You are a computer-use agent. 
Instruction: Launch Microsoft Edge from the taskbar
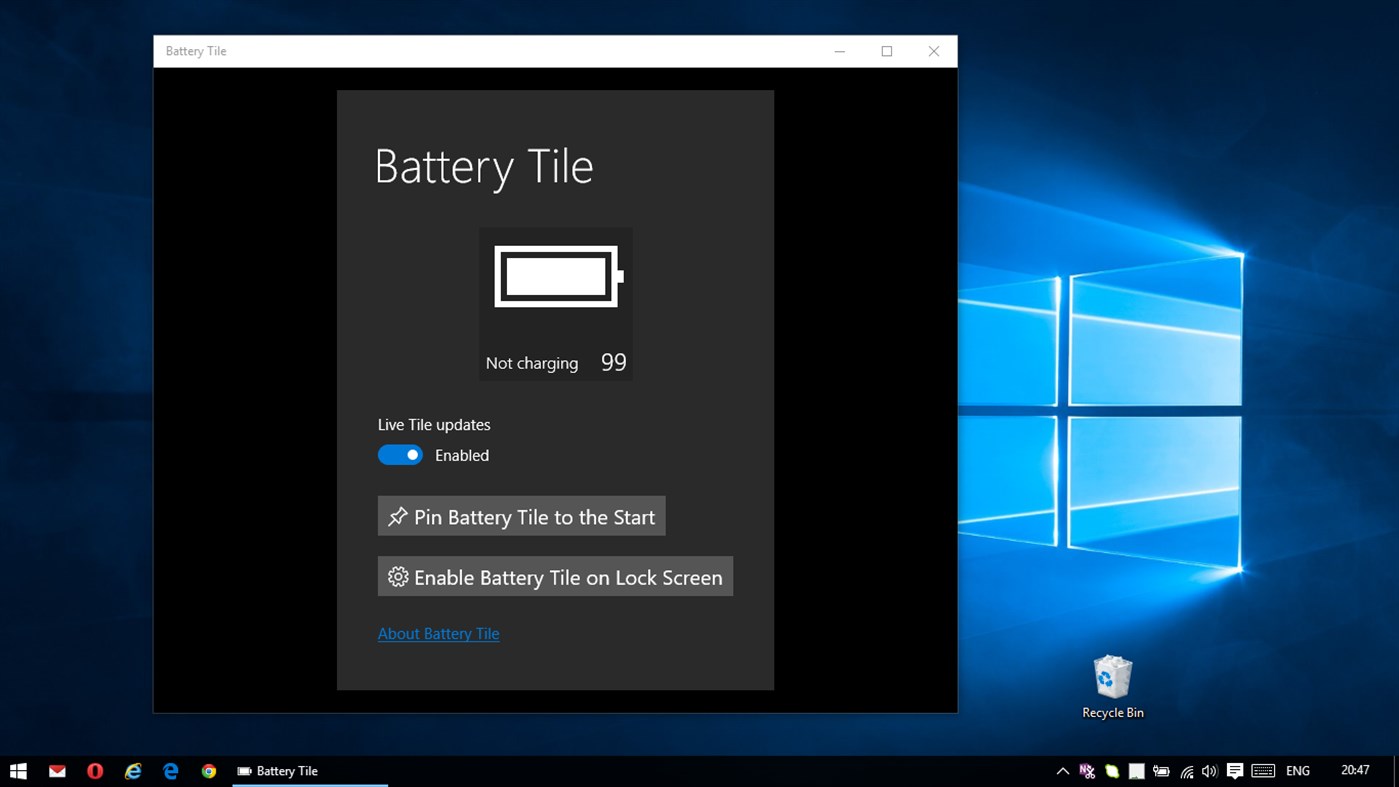pyautogui.click(x=170, y=771)
